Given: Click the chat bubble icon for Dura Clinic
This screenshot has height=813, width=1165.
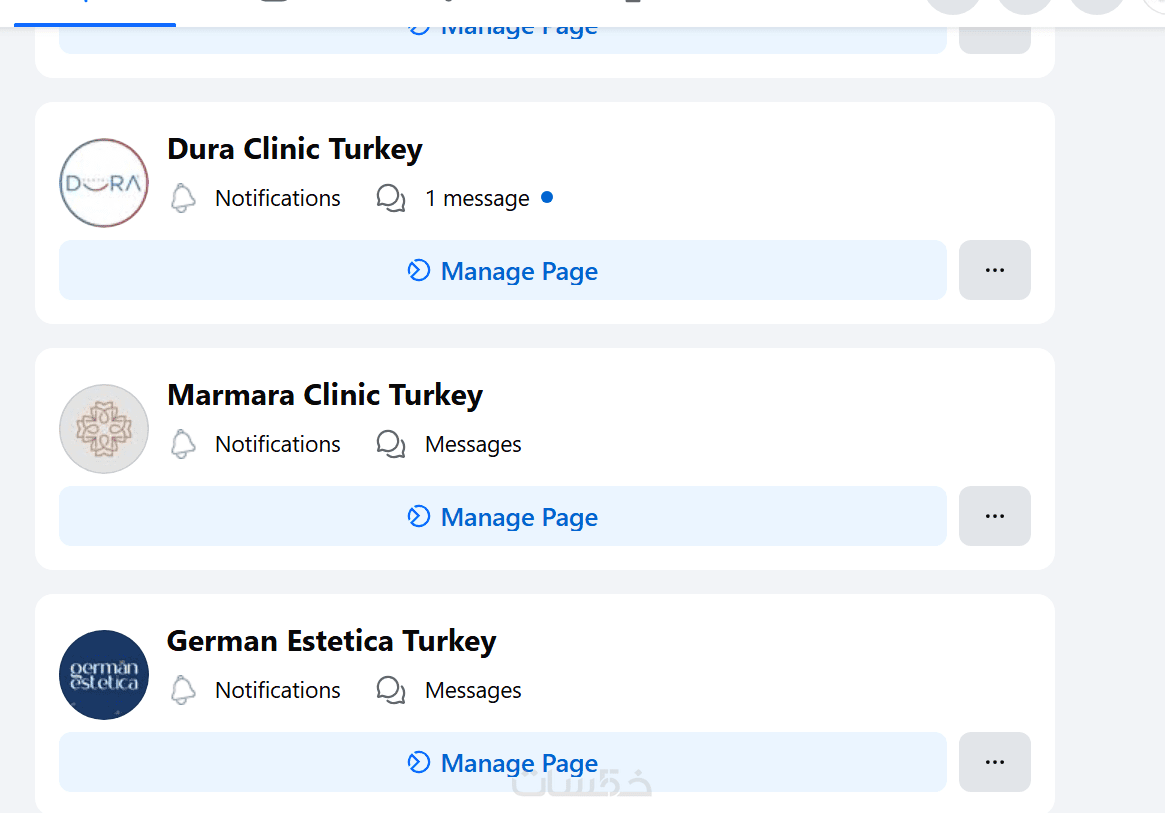Looking at the screenshot, I should pos(391,198).
